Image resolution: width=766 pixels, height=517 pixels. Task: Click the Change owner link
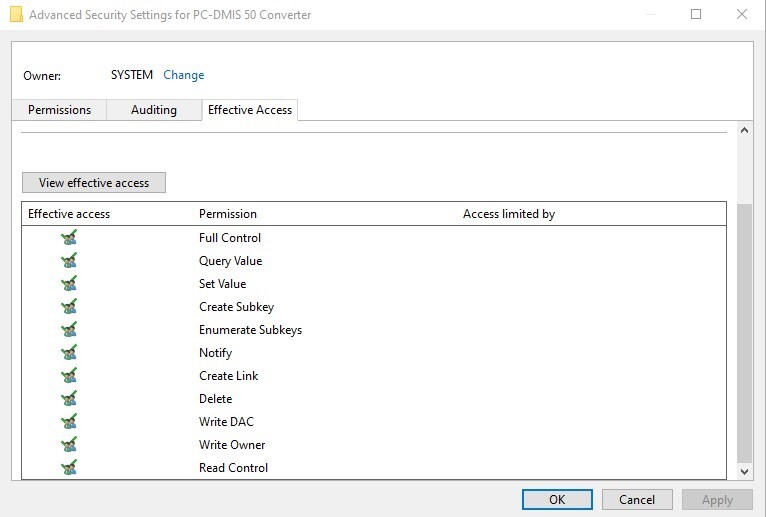click(x=184, y=75)
